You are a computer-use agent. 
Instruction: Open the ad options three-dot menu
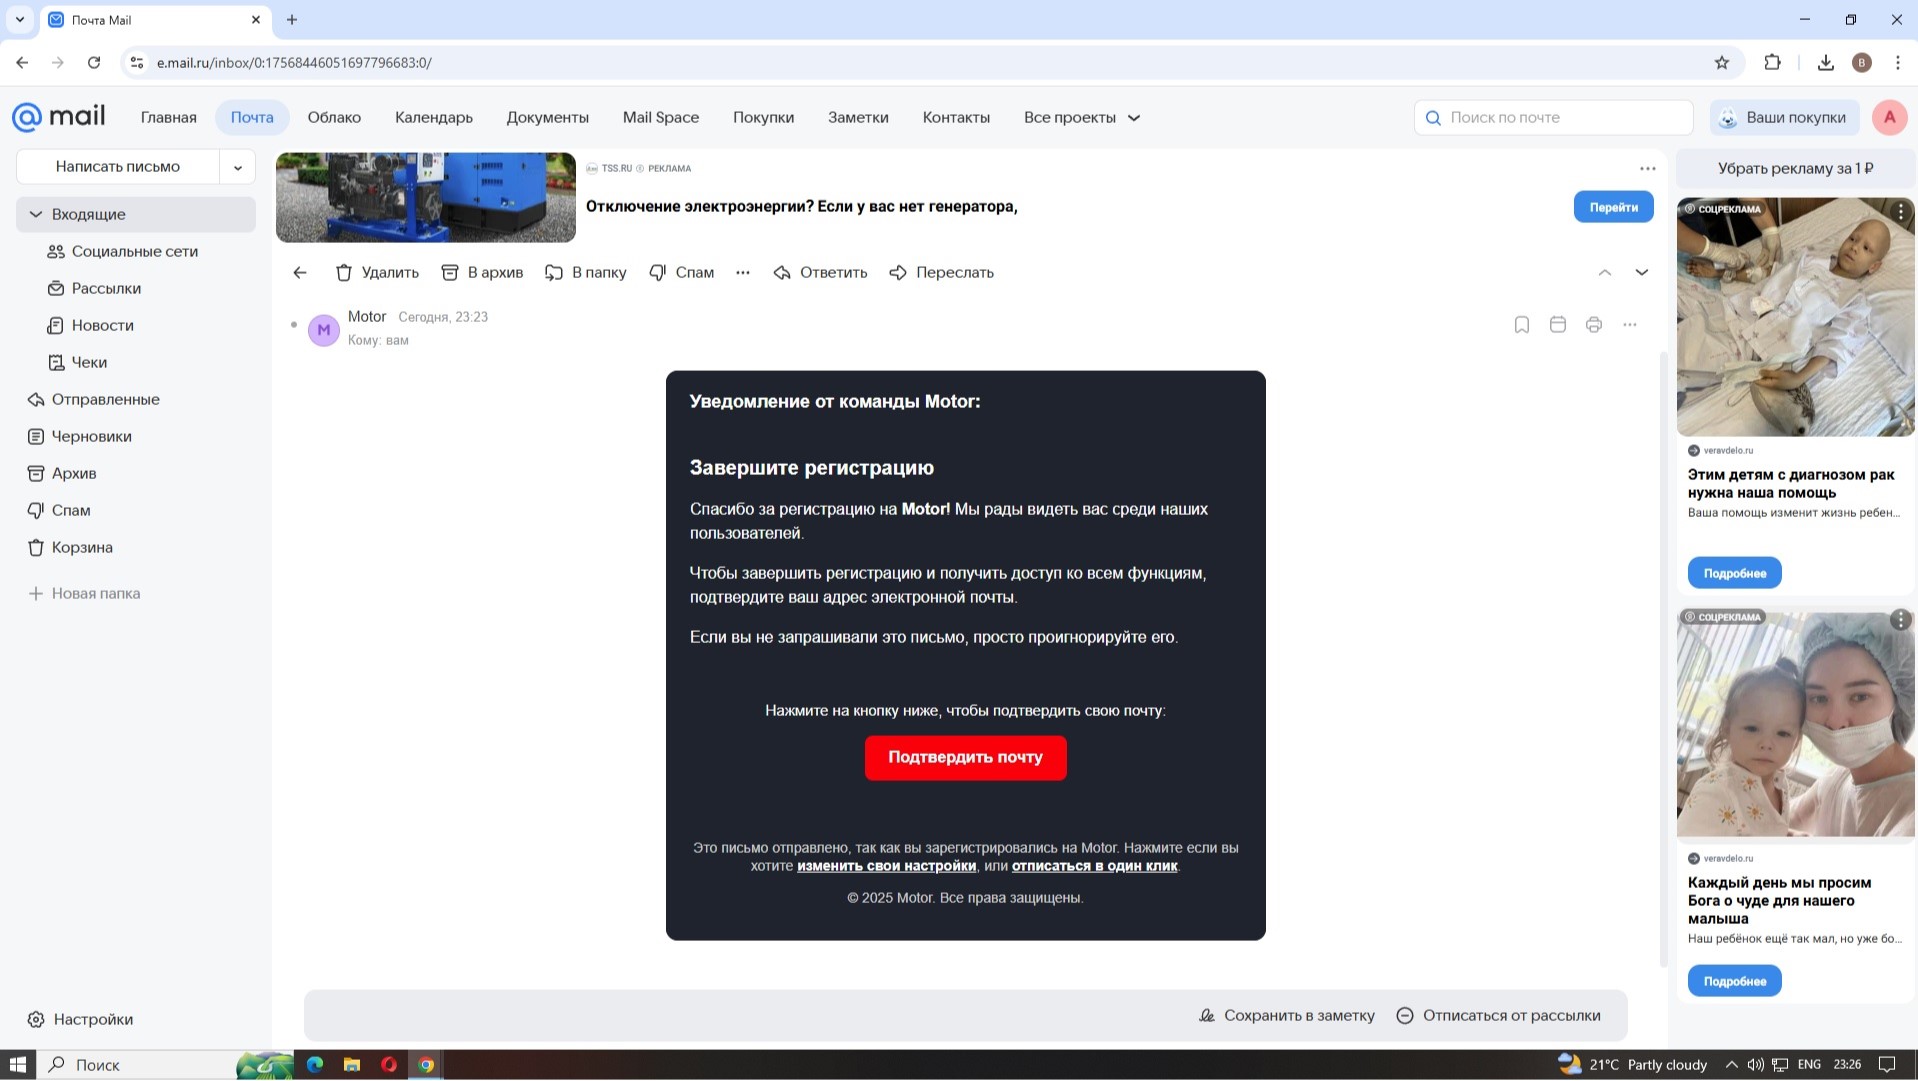[x=1648, y=168]
